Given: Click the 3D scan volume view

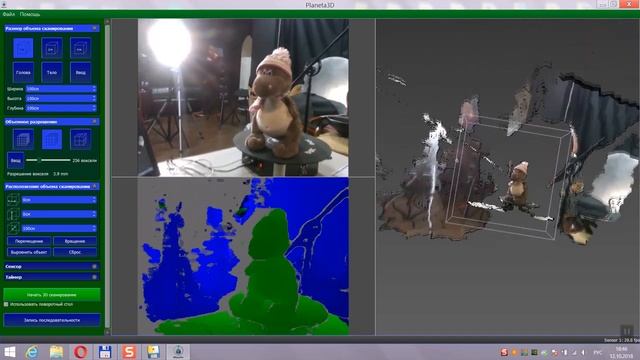Looking at the screenshot, I should tap(508, 177).
